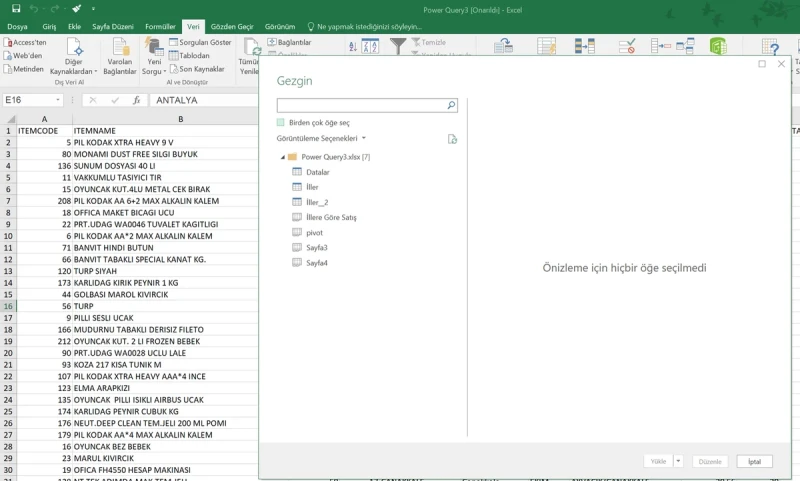This screenshot has width=800, height=481.
Task: Toggle the Filter funnel icon
Action: pyautogui.click(x=398, y=46)
